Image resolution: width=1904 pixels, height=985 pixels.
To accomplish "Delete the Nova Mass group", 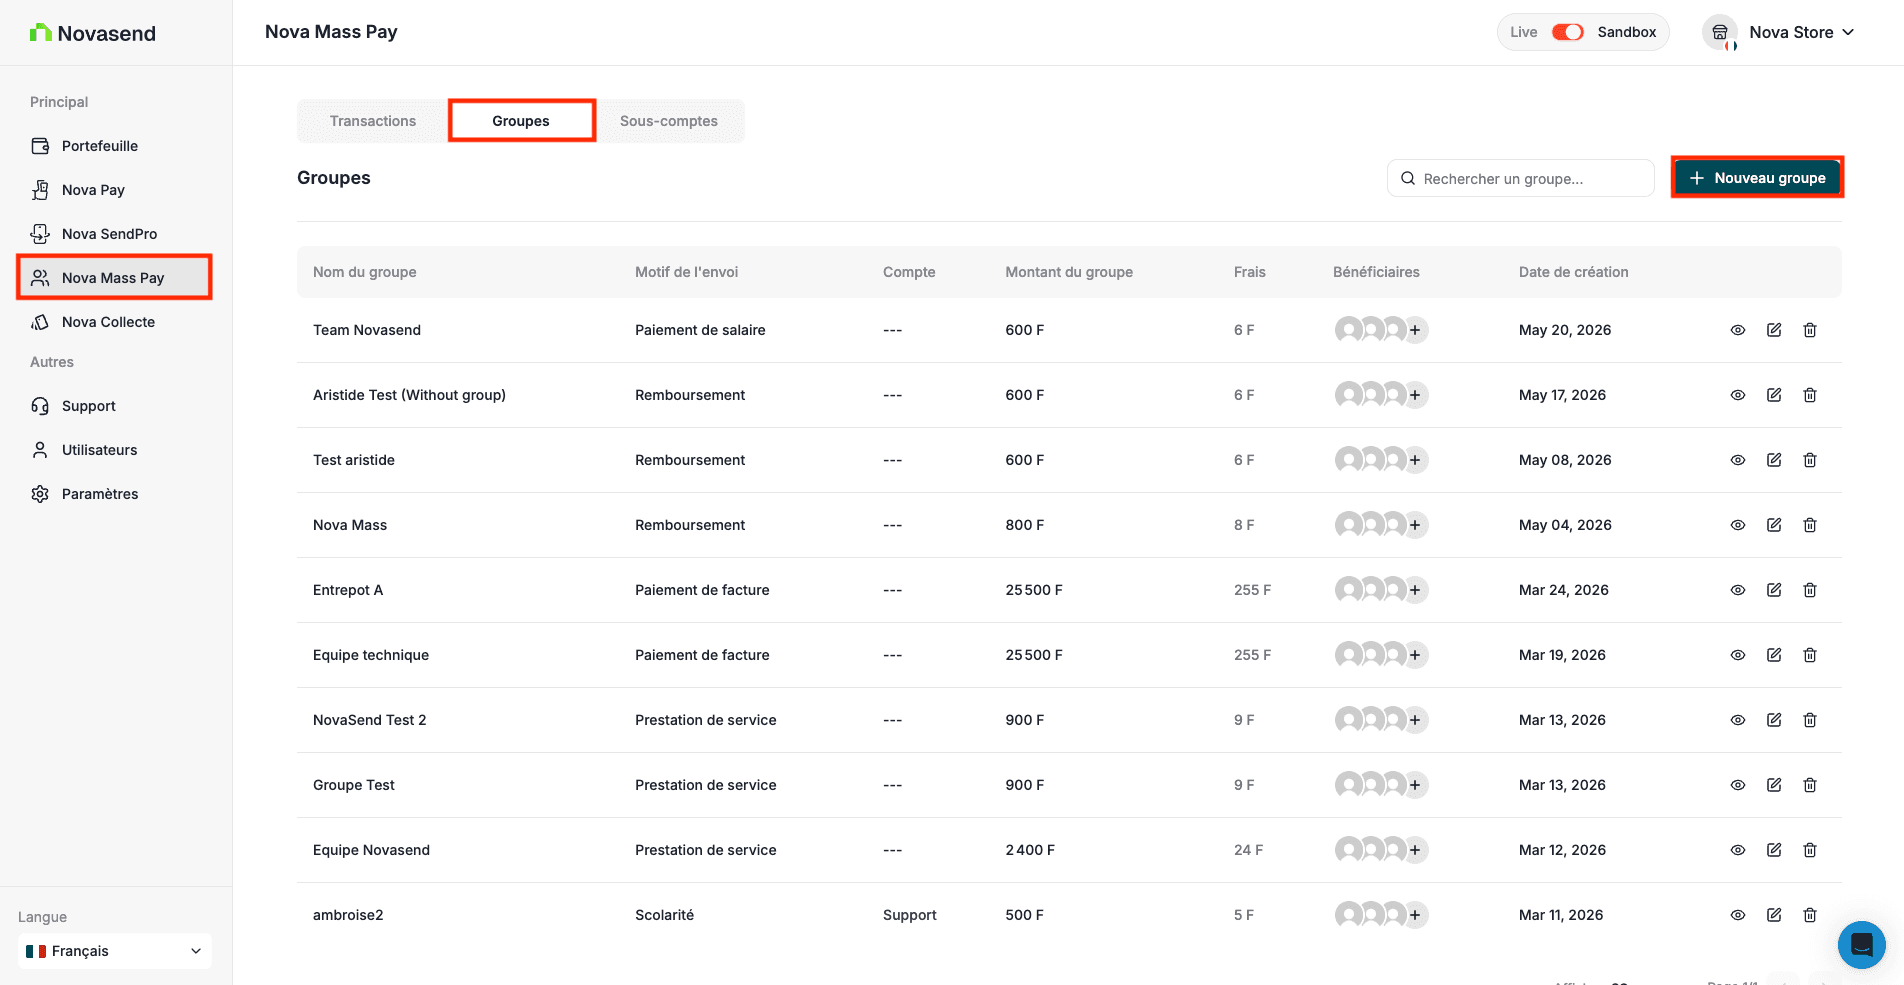I will (x=1810, y=525).
